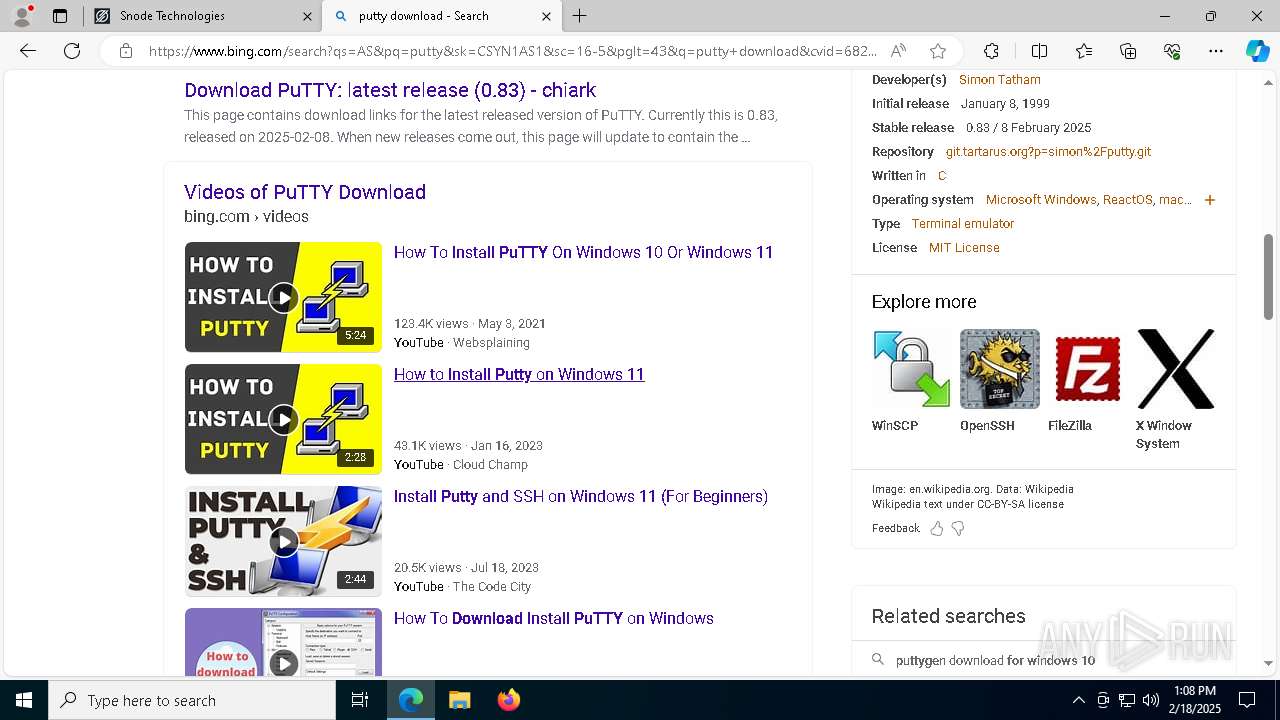1280x720 pixels.
Task: Open Install Putty and SSH on Windows 11 link
Action: tap(581, 496)
